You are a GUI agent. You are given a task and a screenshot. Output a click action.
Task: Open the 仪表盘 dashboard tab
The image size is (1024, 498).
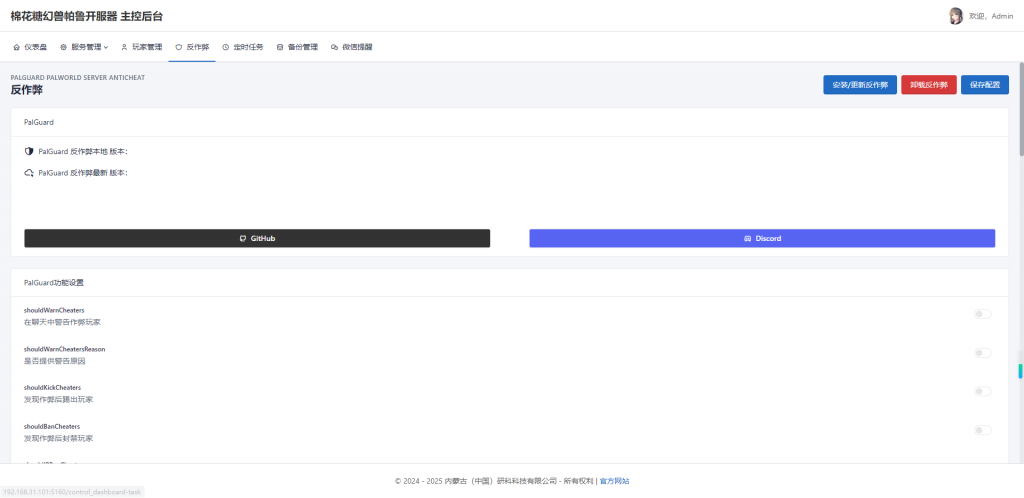tap(30, 47)
